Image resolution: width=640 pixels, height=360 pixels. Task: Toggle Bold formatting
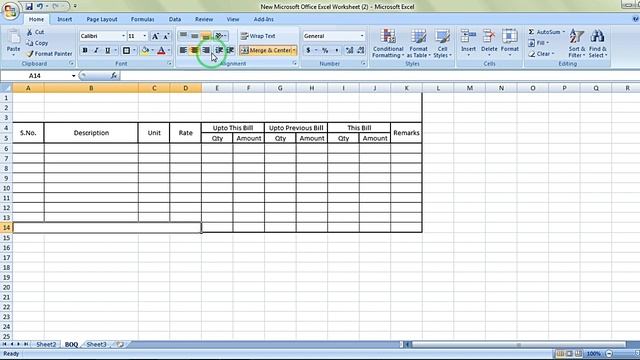(85, 51)
